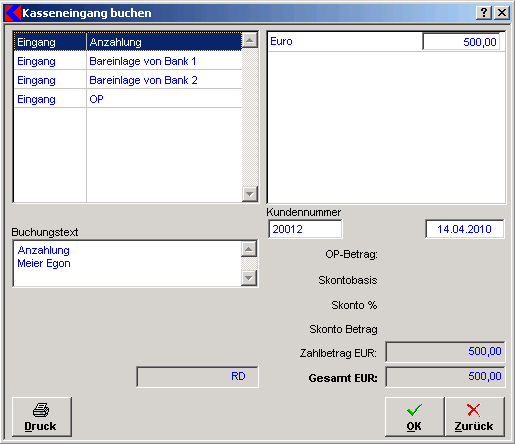Close the Kasseneingang buchen dialog
The width and height of the screenshot is (515, 444).
(x=502, y=13)
